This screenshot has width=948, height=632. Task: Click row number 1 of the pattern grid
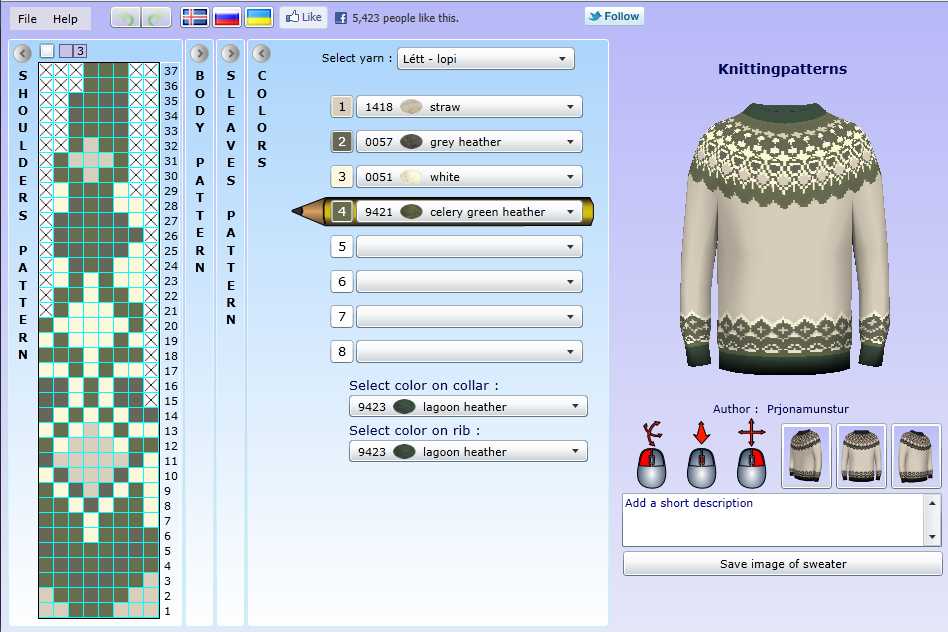[x=167, y=611]
